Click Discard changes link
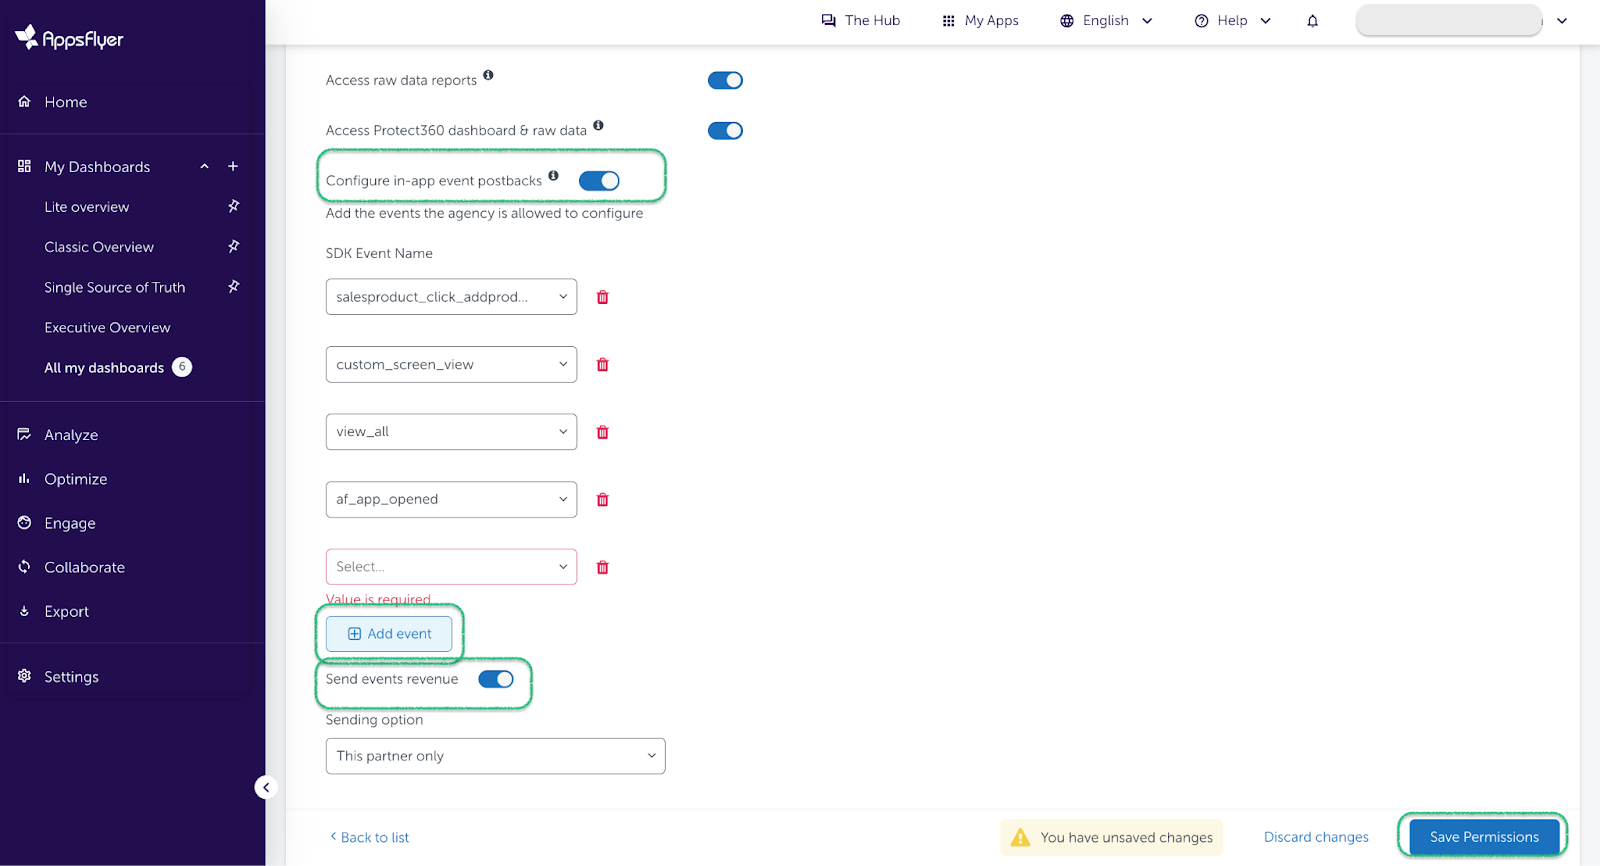1600x866 pixels. tap(1316, 837)
